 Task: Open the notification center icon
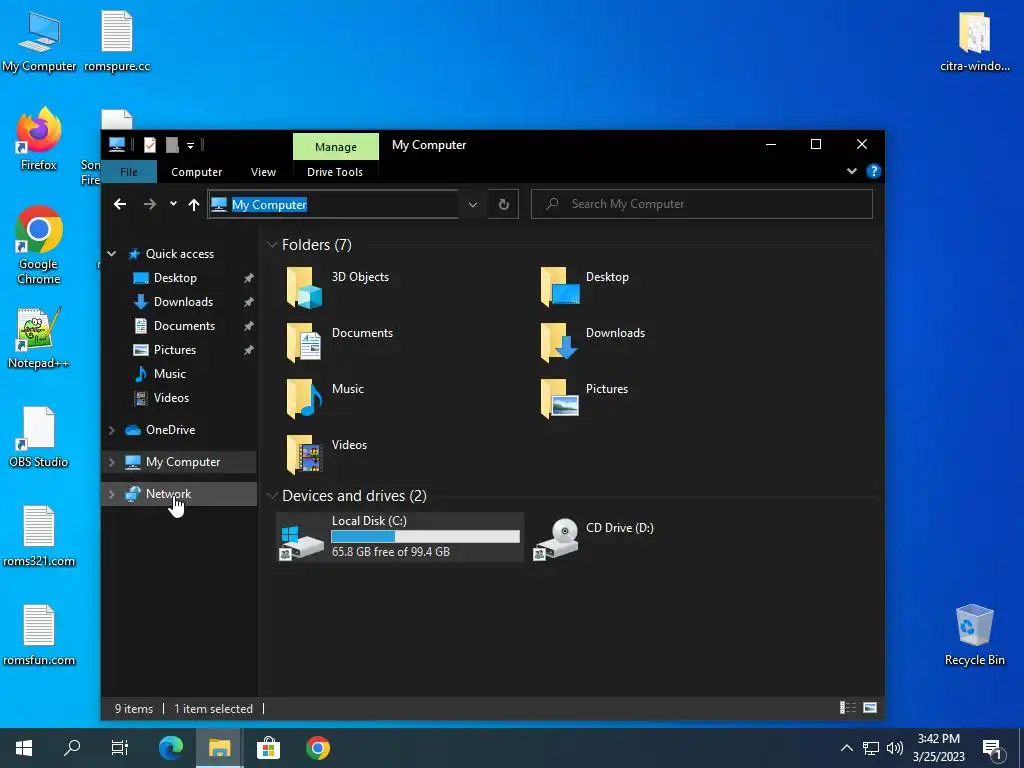[x=993, y=749]
